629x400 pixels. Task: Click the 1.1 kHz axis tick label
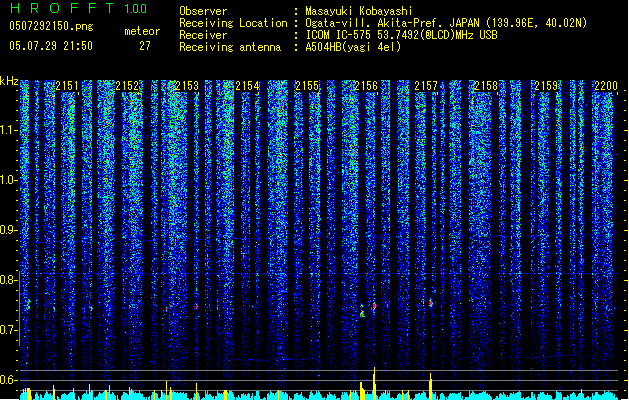click(x=8, y=130)
